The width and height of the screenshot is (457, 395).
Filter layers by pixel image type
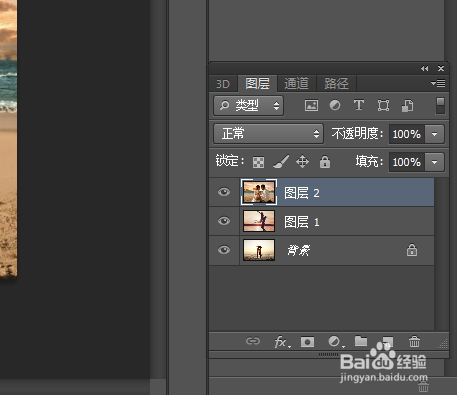click(311, 106)
